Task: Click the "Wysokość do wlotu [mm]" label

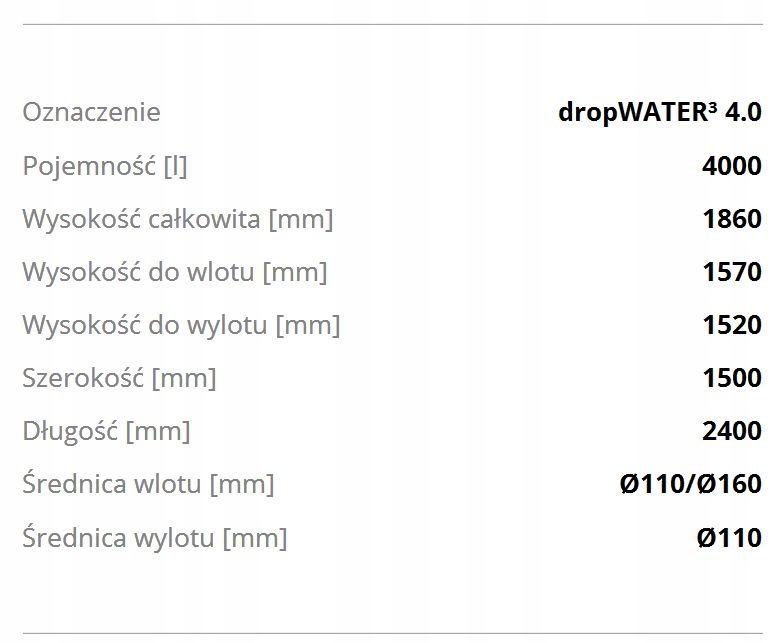Action: point(174,271)
